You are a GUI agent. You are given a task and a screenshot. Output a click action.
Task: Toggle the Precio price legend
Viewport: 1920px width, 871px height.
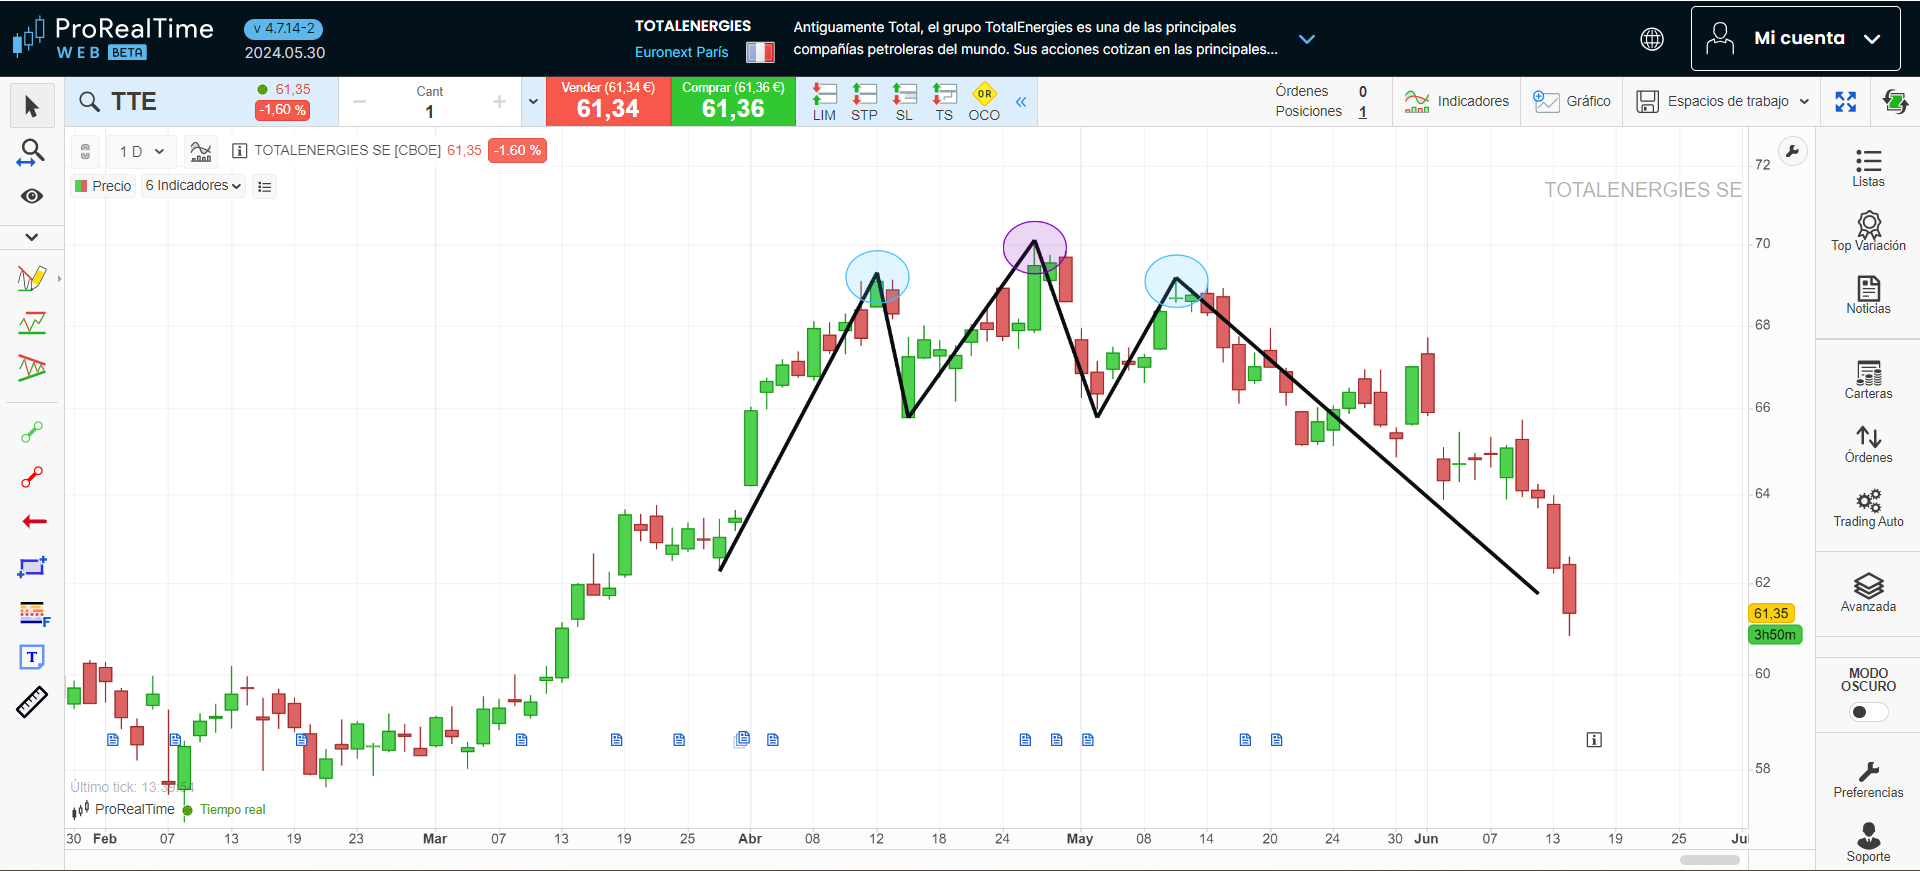click(x=103, y=186)
